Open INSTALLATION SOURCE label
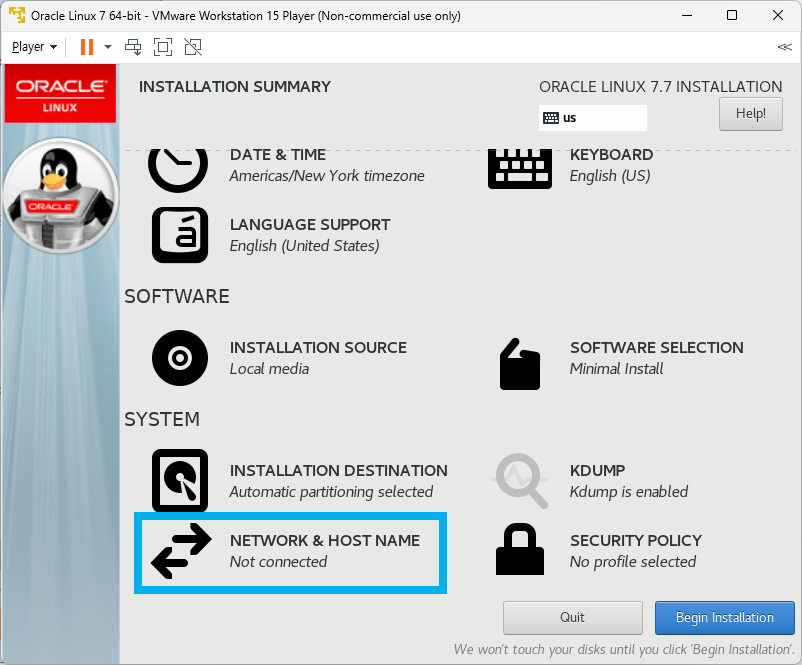Image resolution: width=802 pixels, height=665 pixels. click(x=318, y=347)
